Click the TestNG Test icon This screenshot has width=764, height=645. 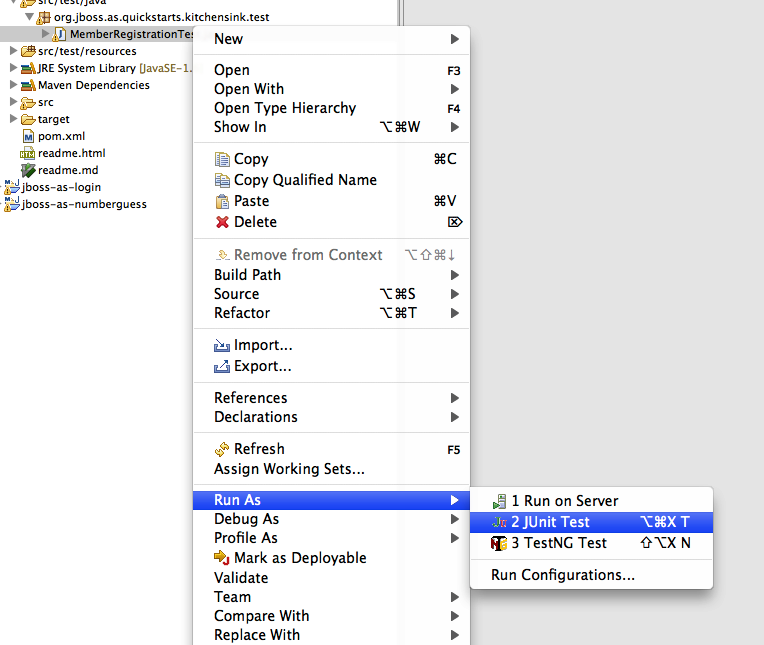(499, 543)
